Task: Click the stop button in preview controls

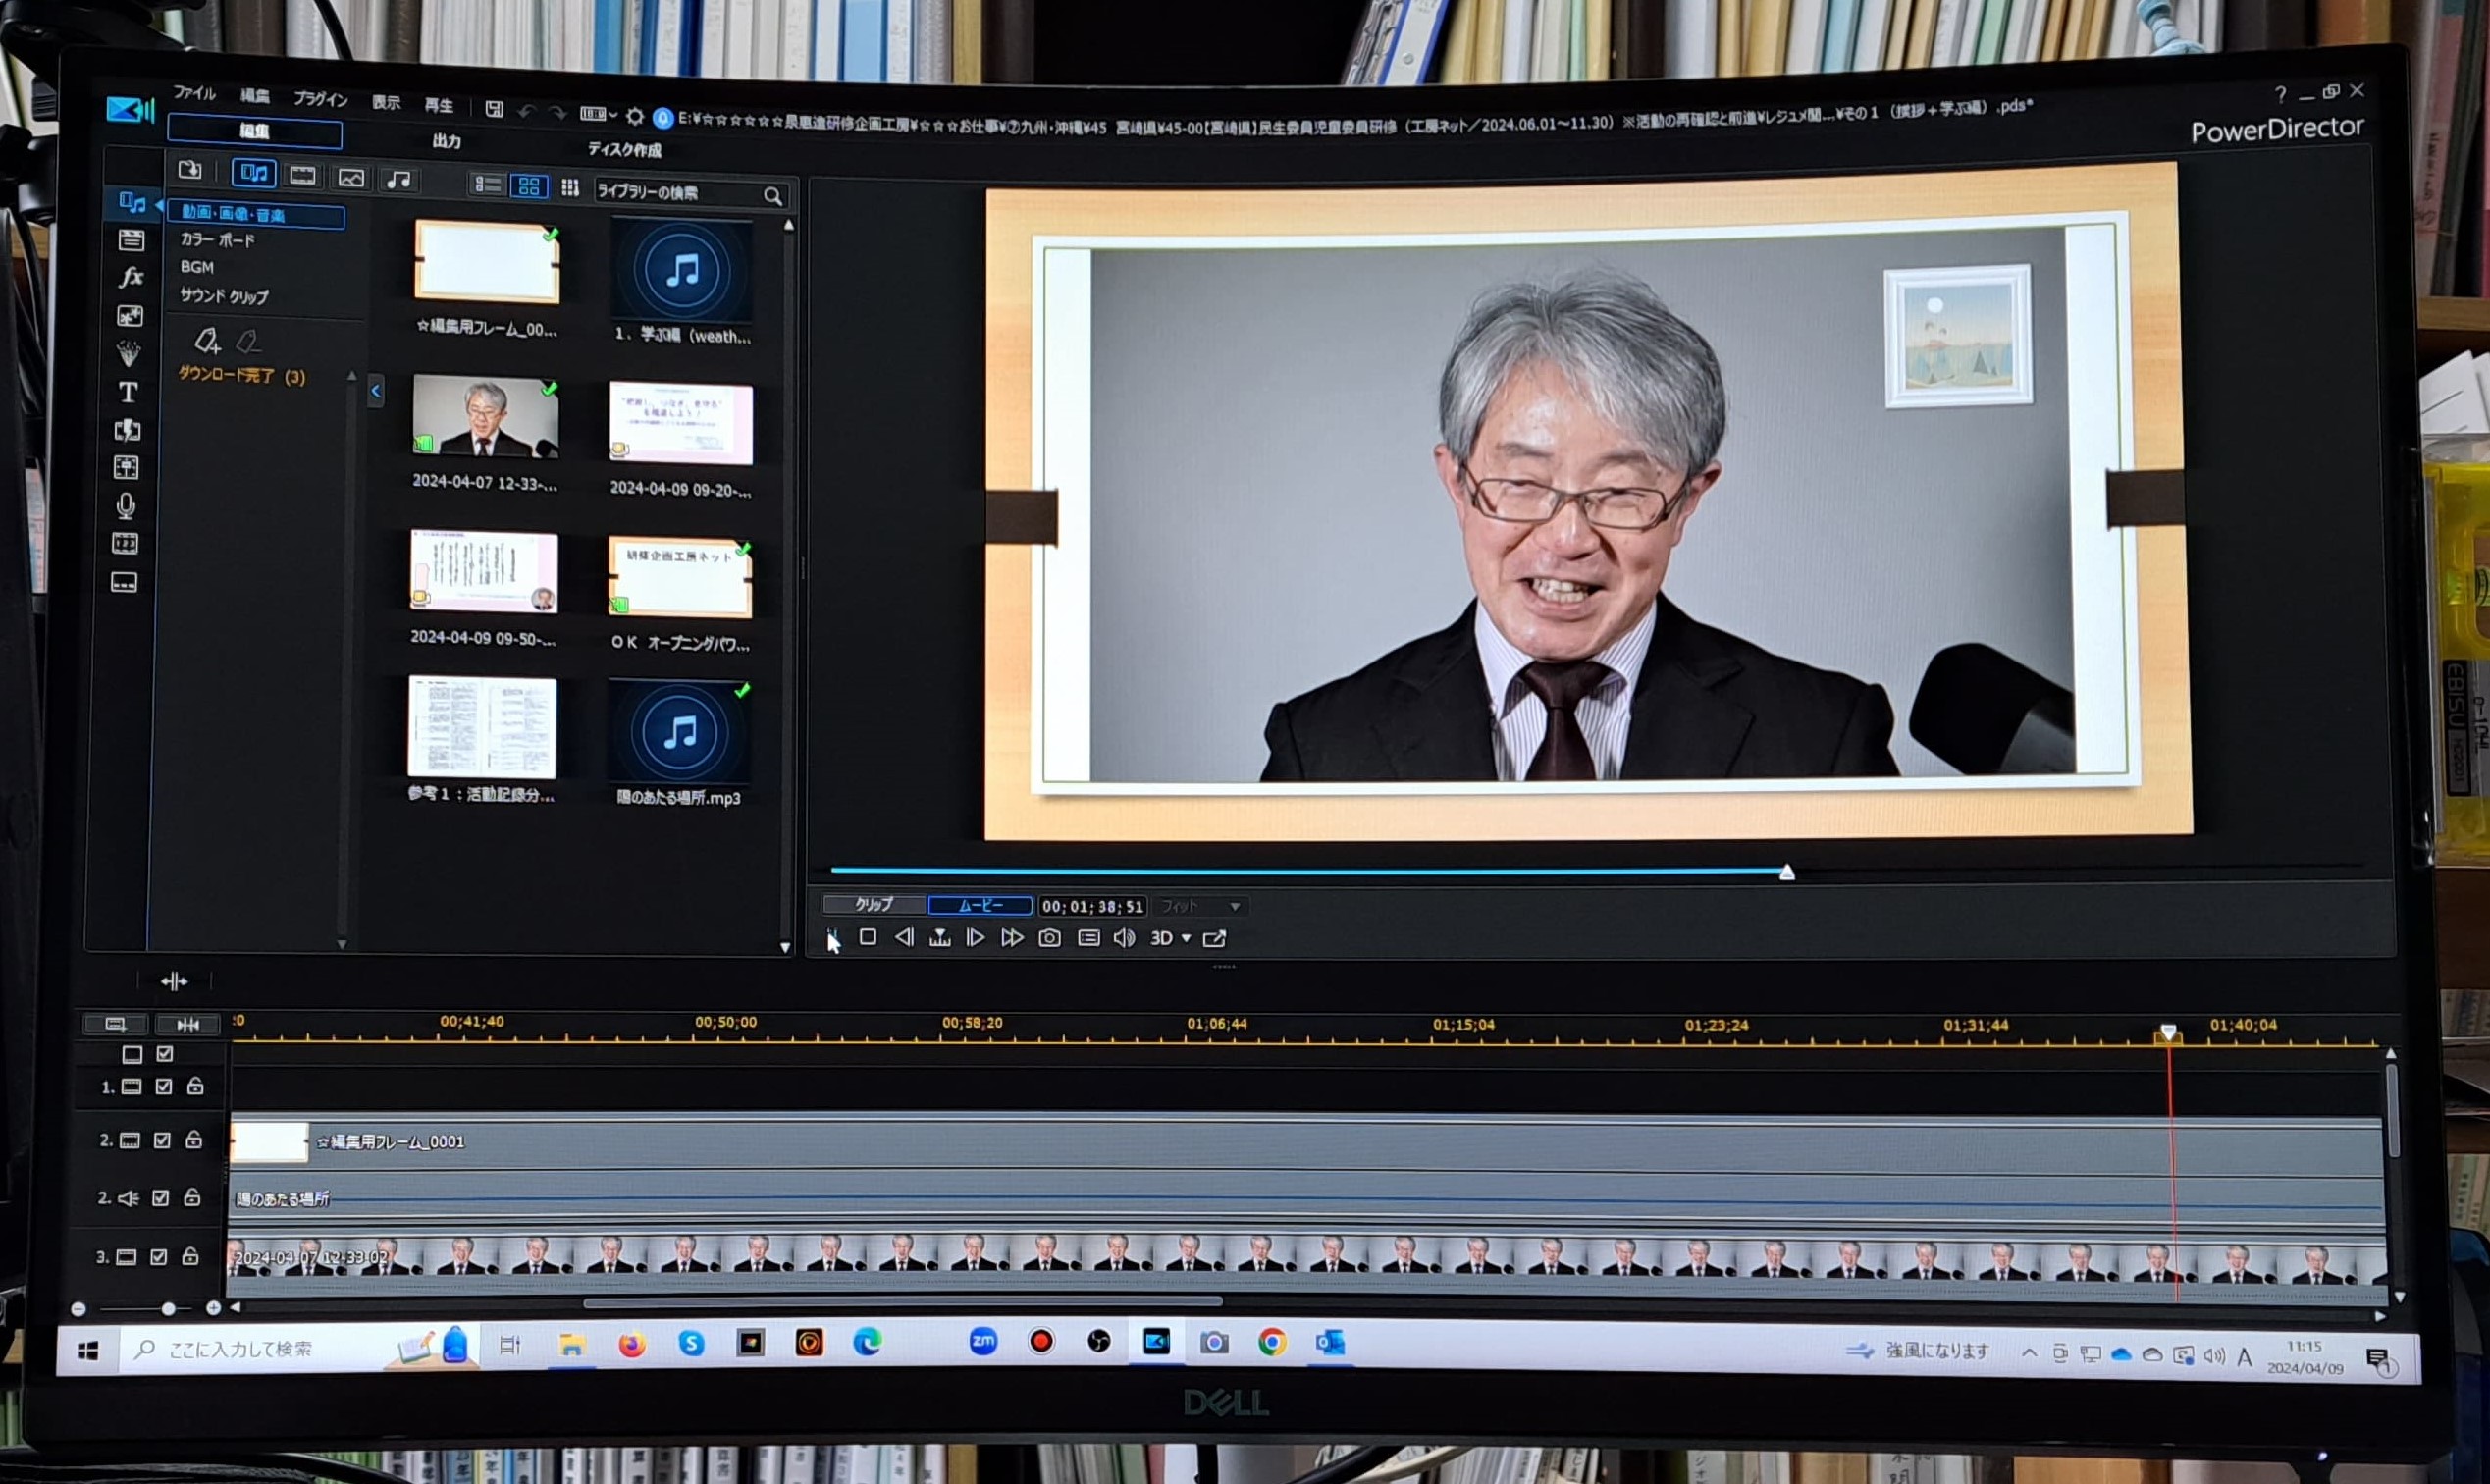Action: click(x=868, y=937)
